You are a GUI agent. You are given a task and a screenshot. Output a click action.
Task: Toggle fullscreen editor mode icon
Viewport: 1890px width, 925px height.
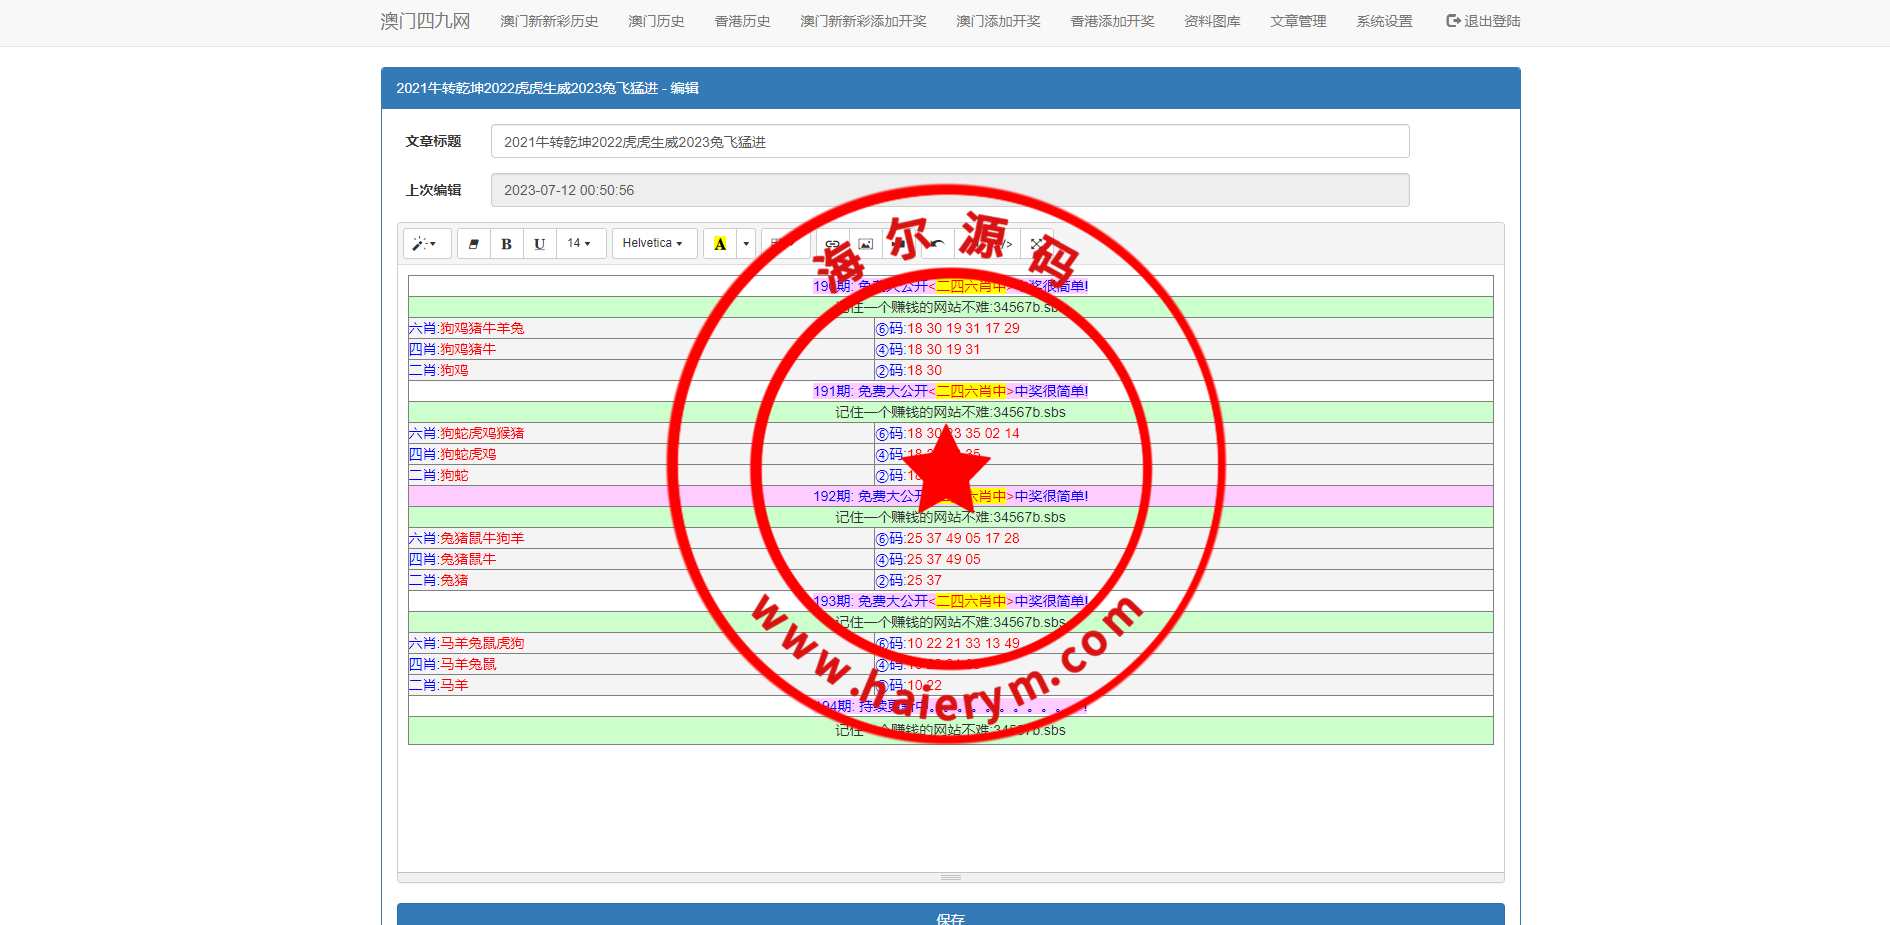1037,243
